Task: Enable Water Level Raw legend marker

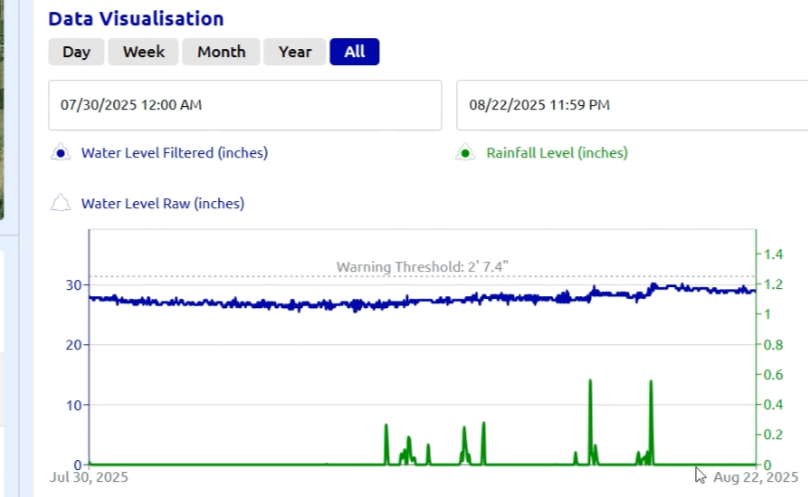Action: tap(61, 203)
